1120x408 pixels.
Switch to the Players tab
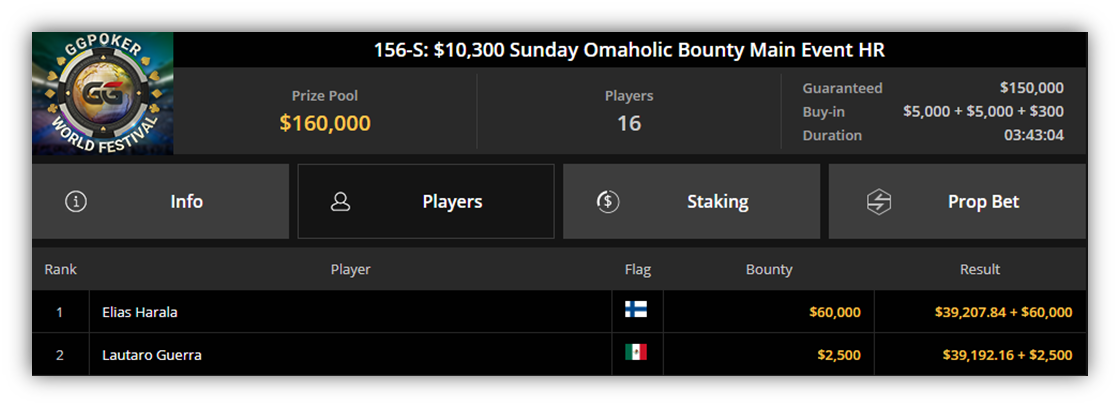tap(426, 201)
